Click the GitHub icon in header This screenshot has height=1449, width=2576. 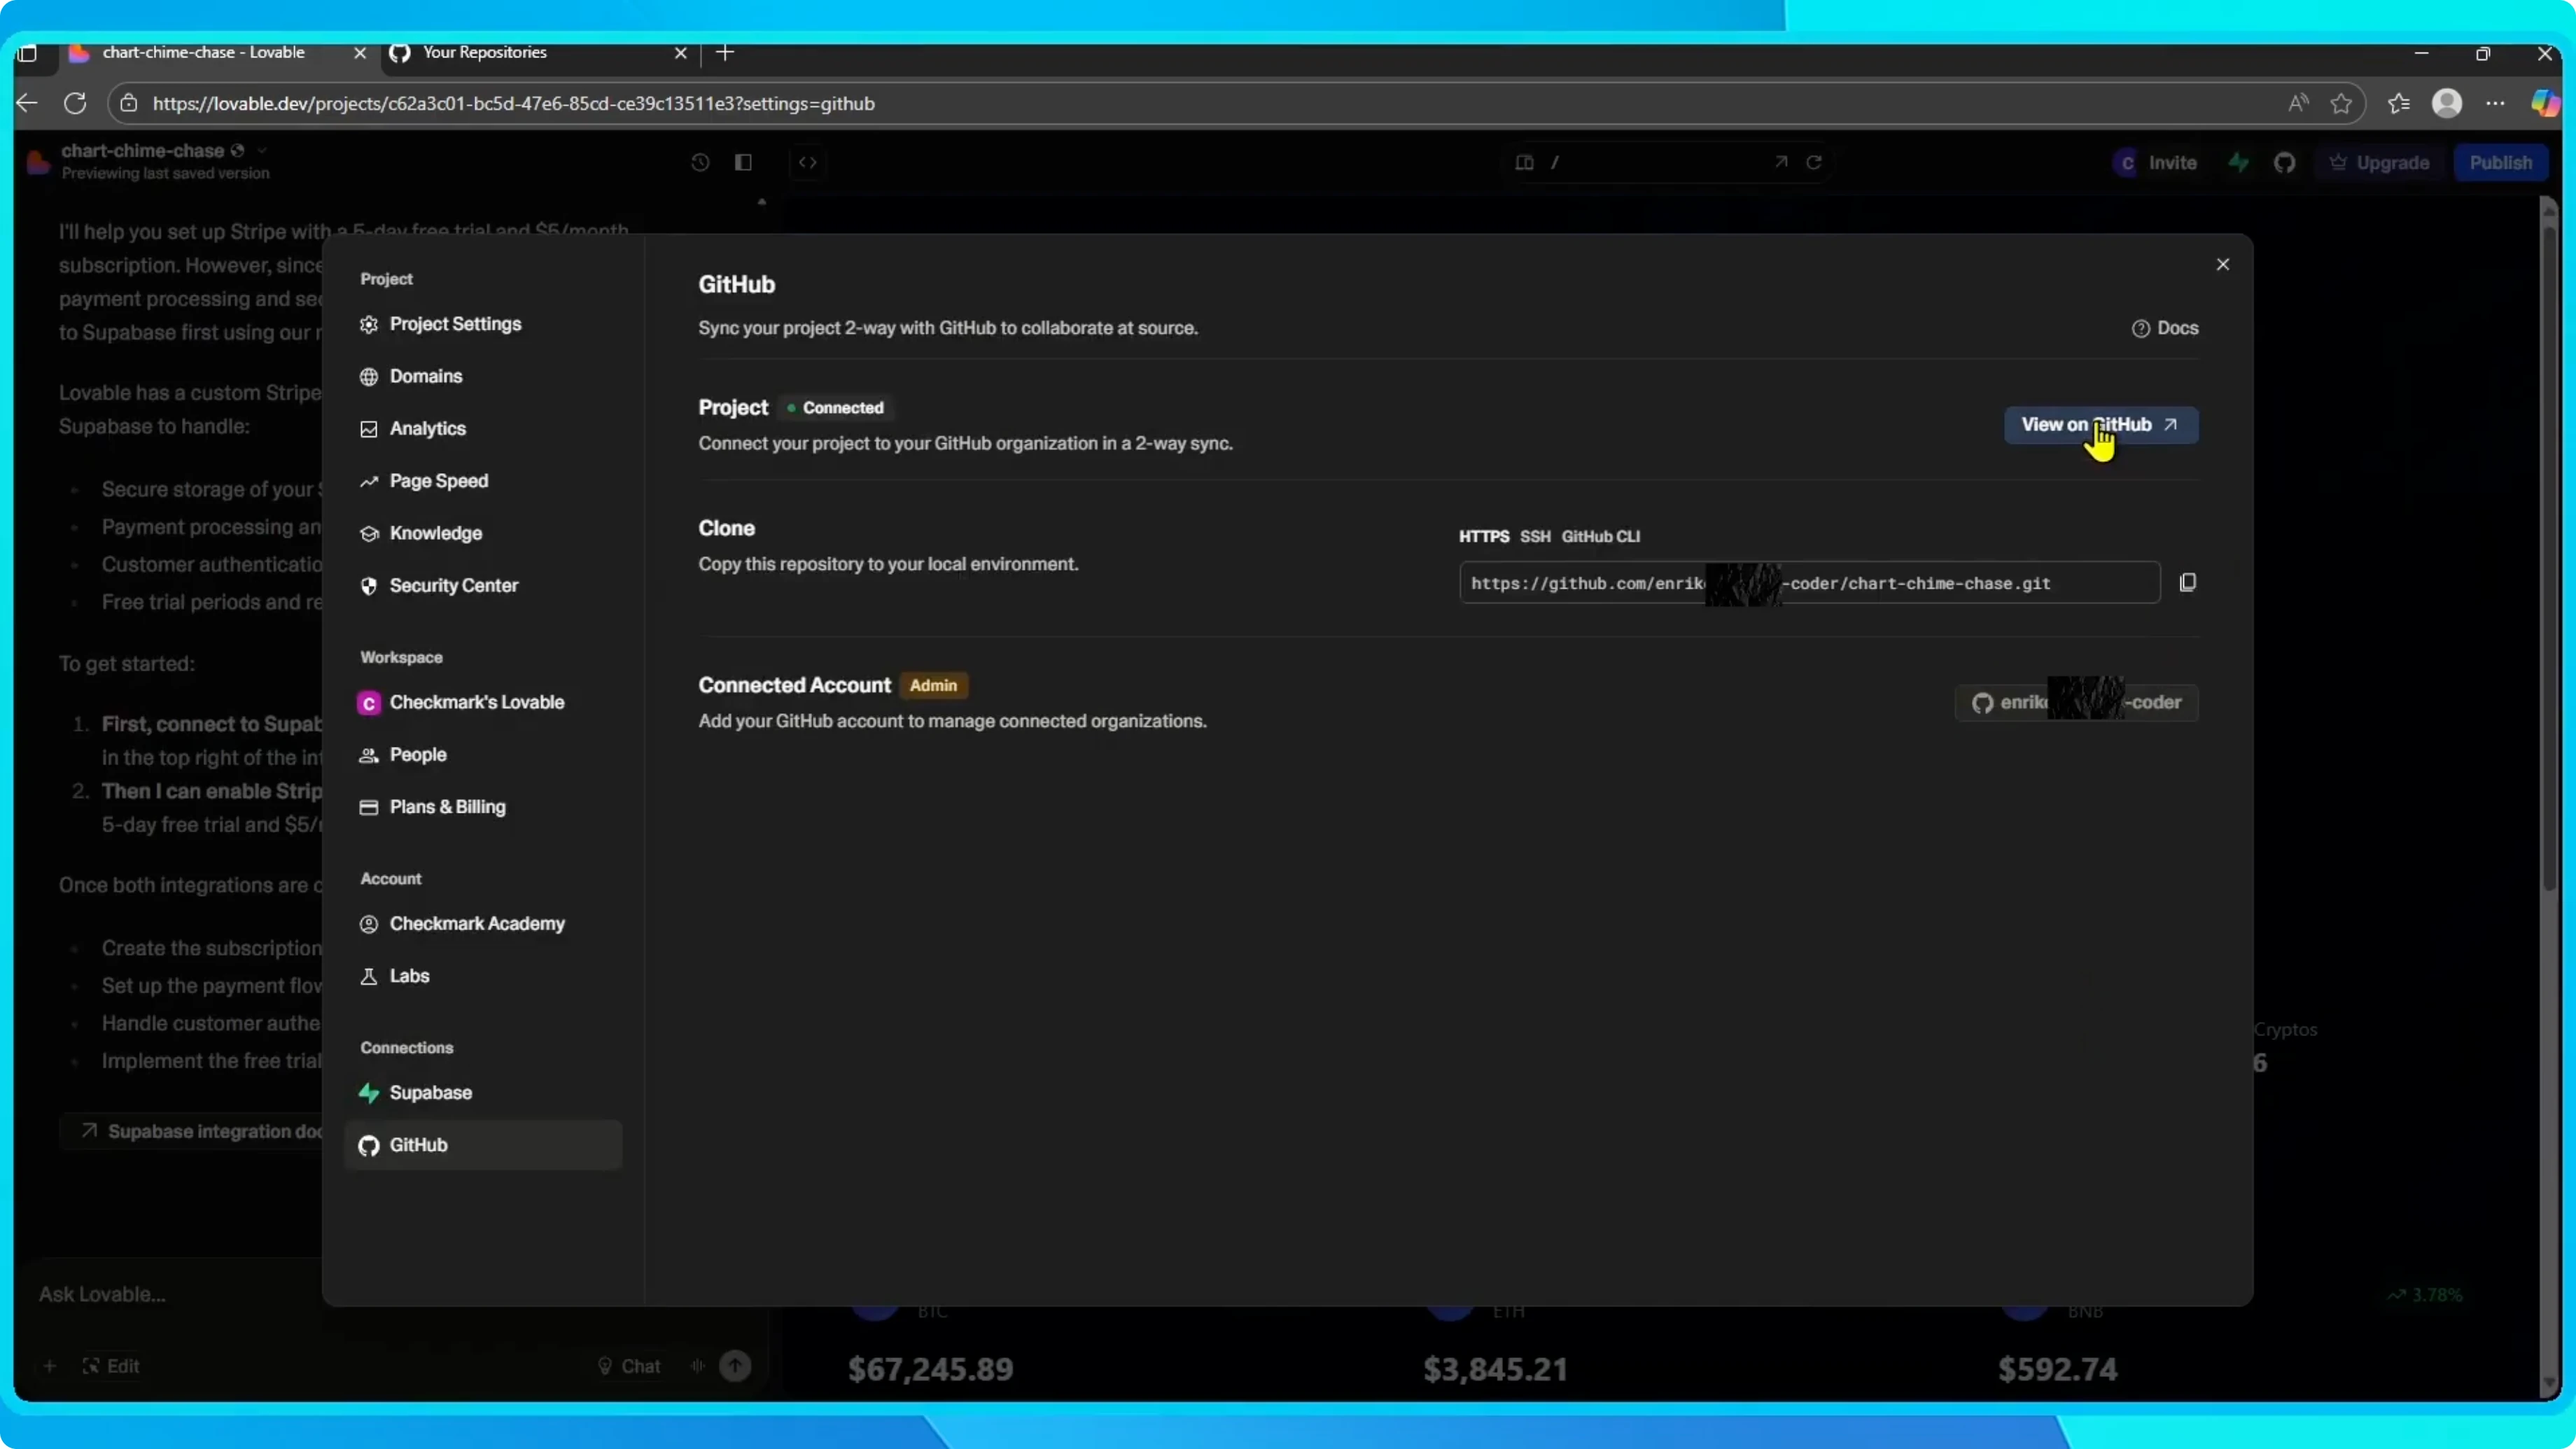click(2284, 162)
